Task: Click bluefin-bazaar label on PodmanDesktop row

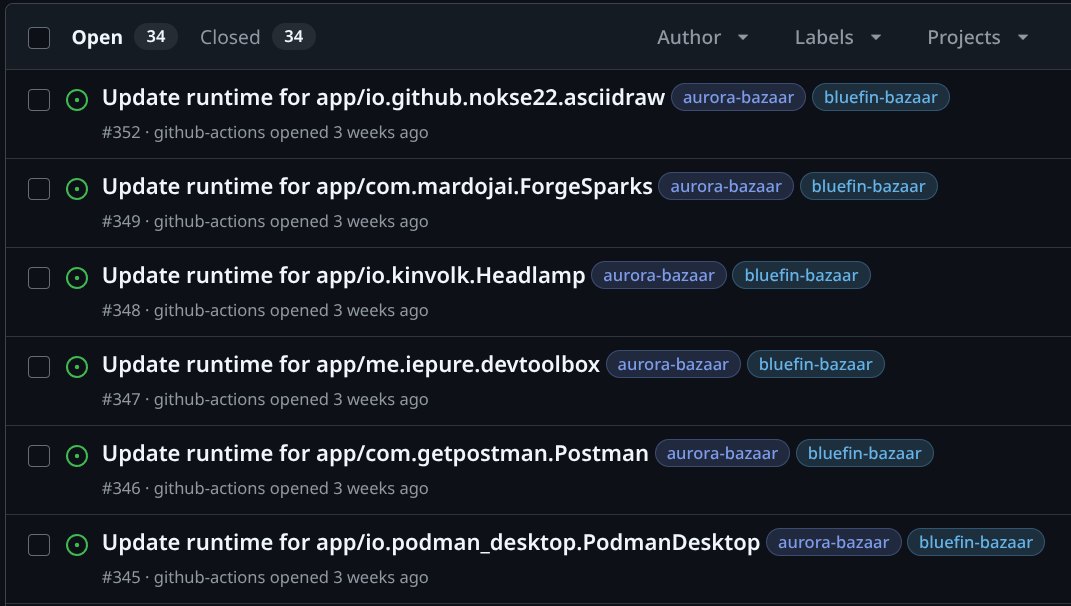Action: [x=975, y=542]
